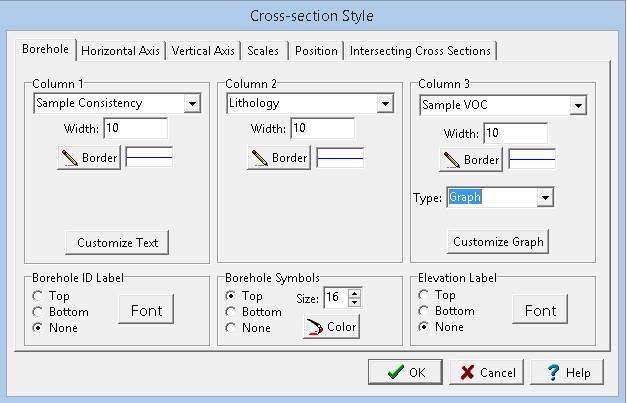
Task: Click the Column 2 Width input field
Action: [320, 128]
